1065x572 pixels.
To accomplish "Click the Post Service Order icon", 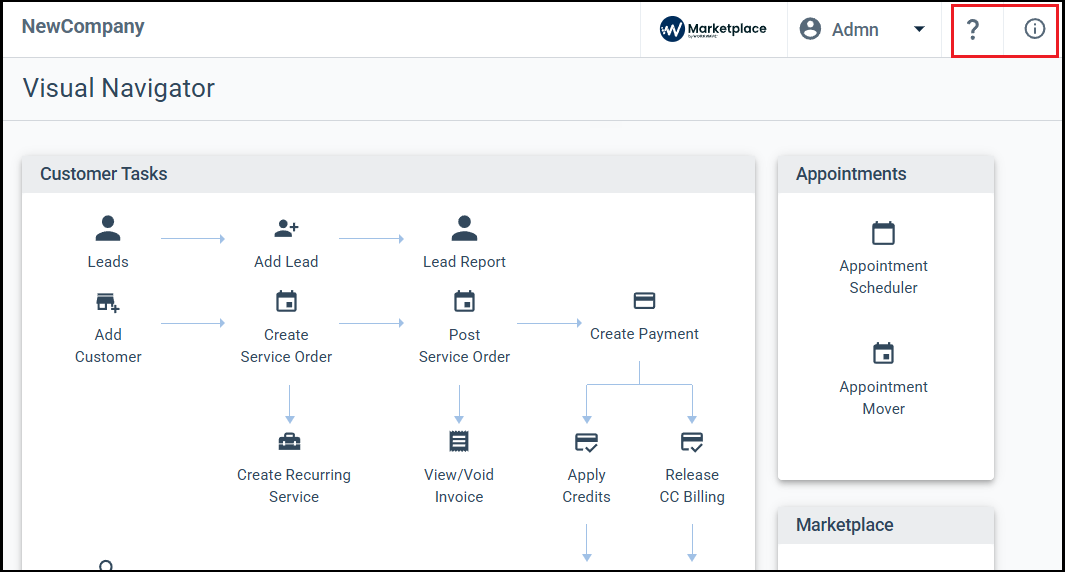I will [464, 302].
